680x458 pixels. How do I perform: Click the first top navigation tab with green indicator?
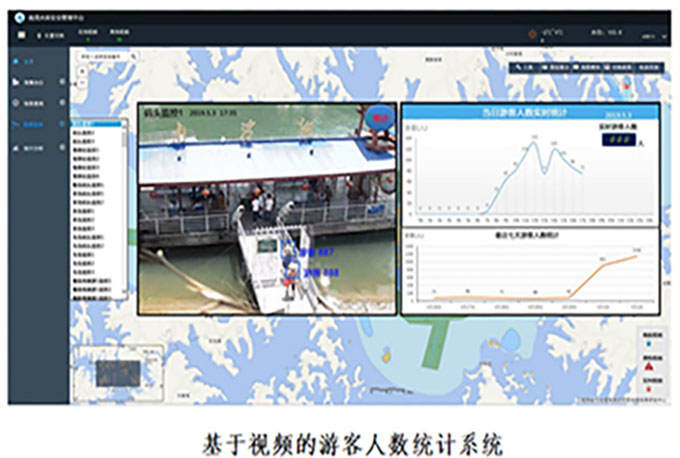[x=86, y=34]
